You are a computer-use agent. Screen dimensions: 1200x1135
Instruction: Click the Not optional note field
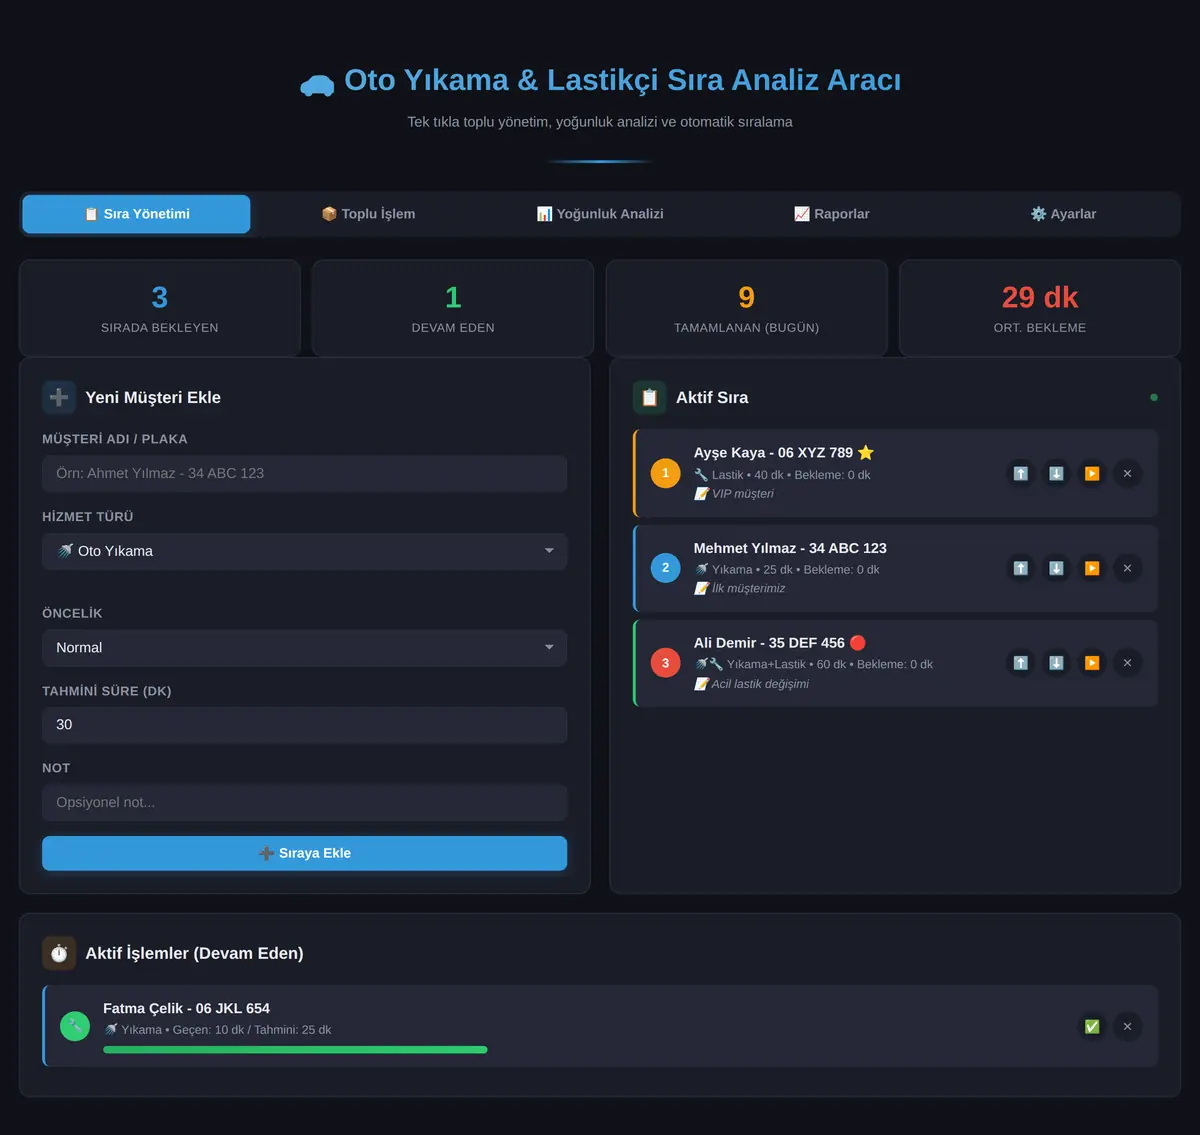(305, 803)
